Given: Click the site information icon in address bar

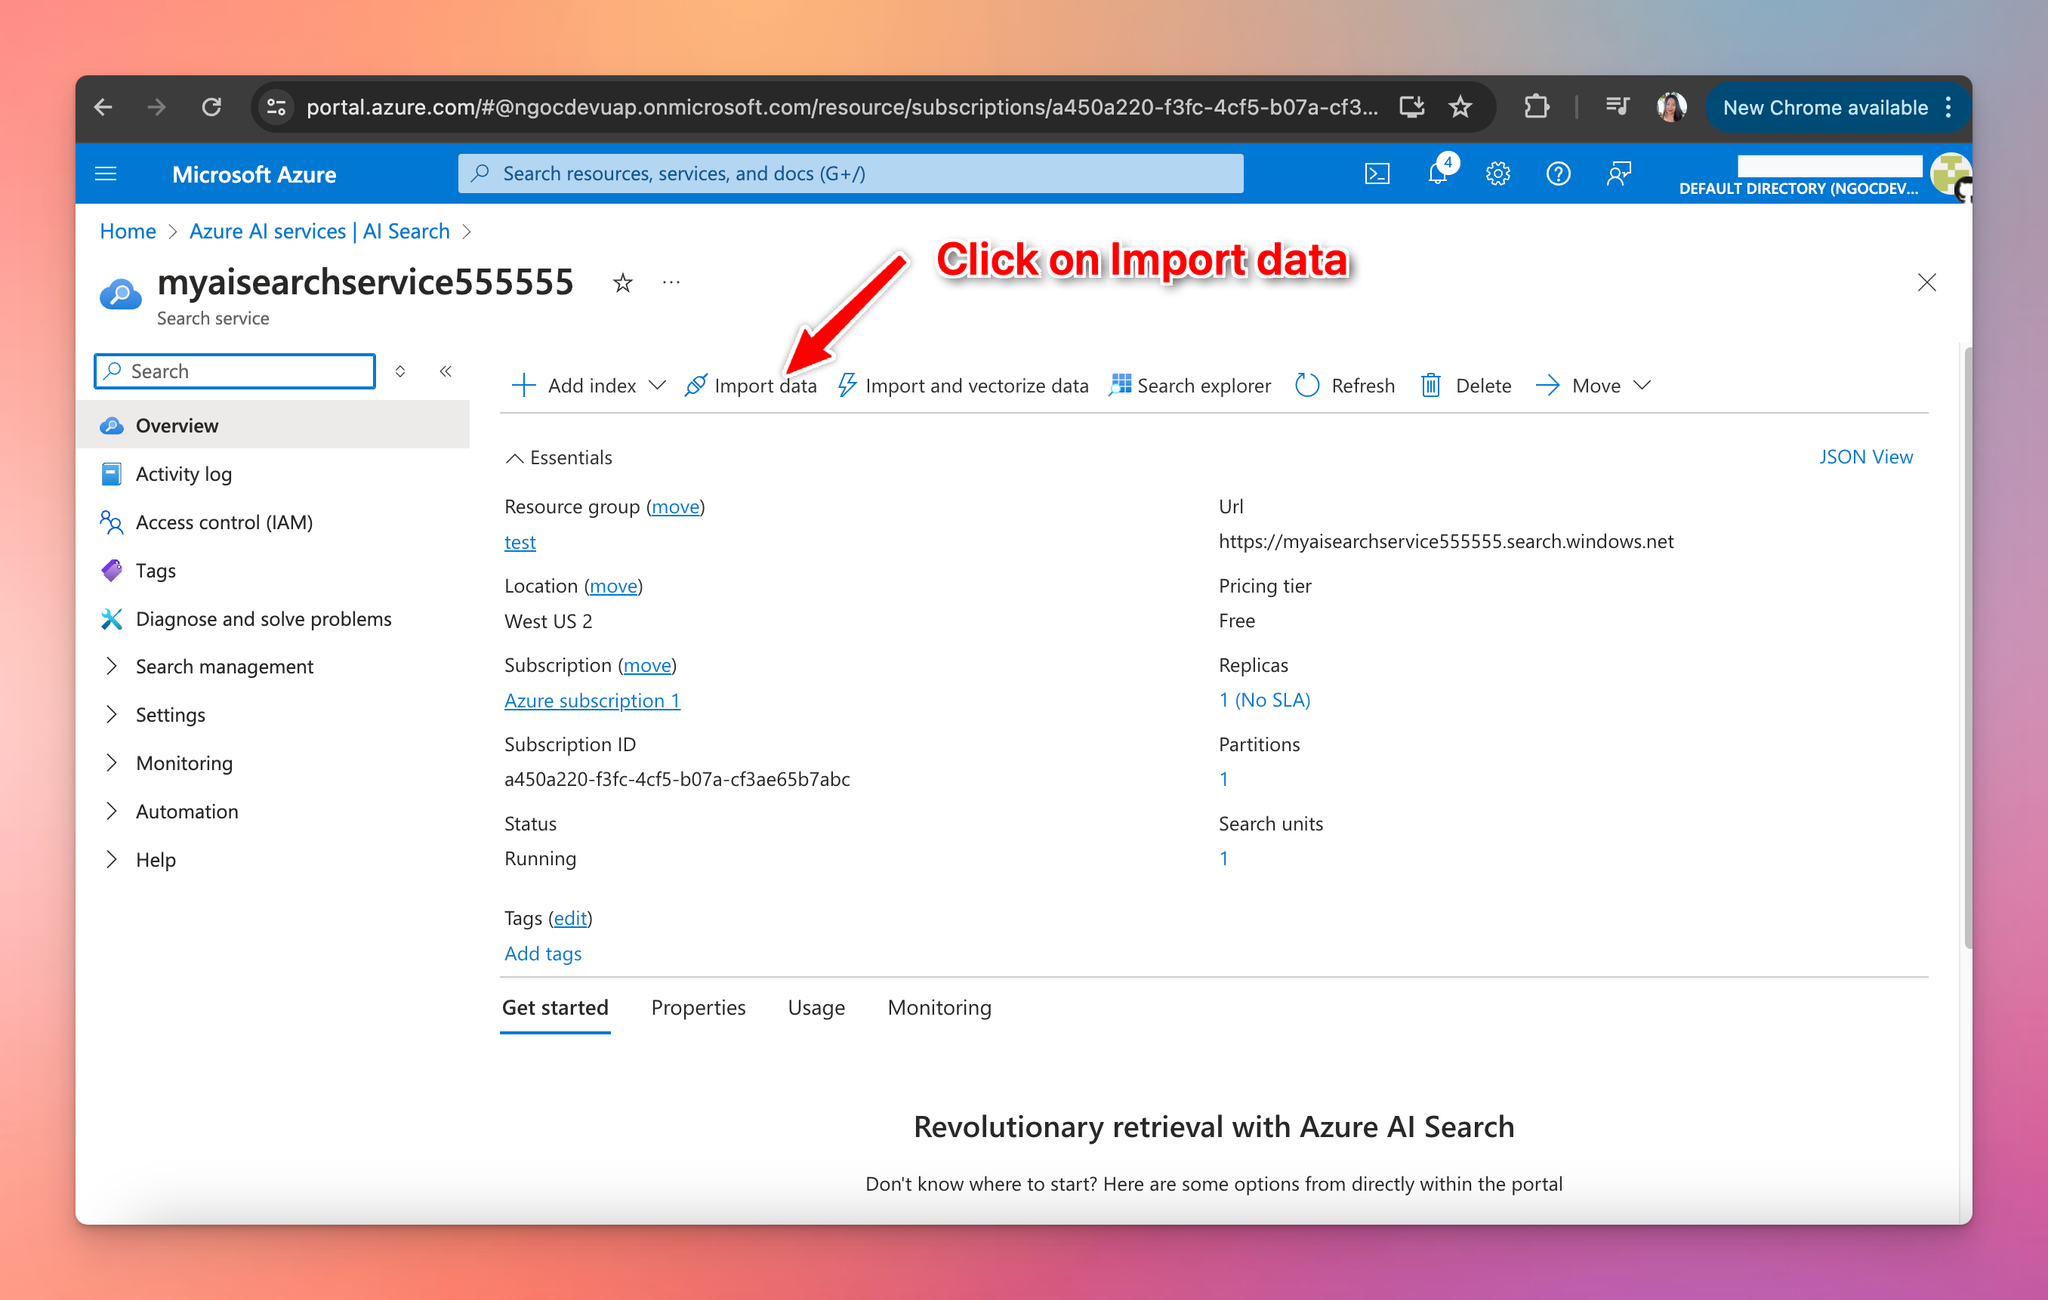Looking at the screenshot, I should [277, 107].
